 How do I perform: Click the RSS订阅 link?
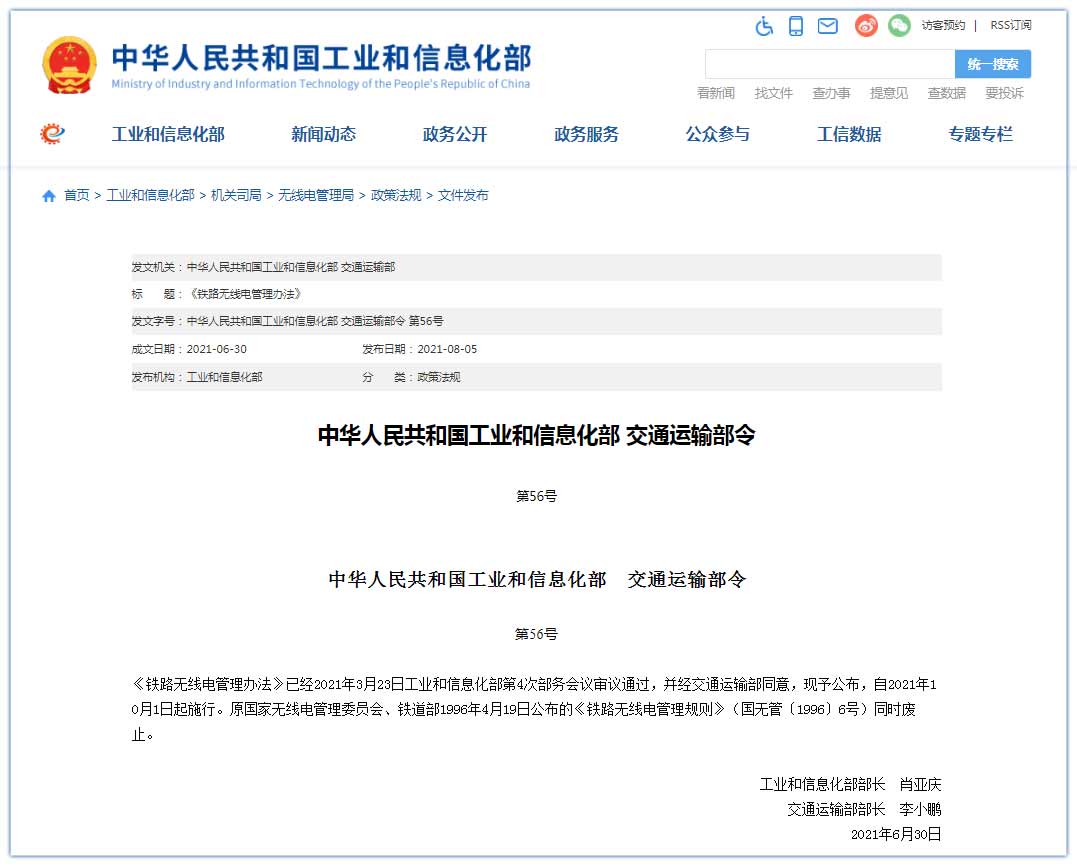1010,25
